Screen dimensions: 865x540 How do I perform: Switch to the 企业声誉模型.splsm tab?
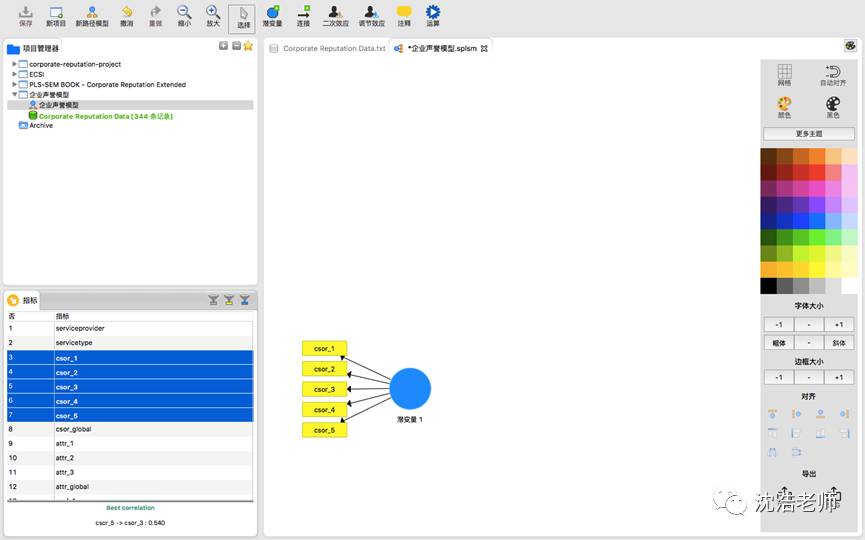442,49
